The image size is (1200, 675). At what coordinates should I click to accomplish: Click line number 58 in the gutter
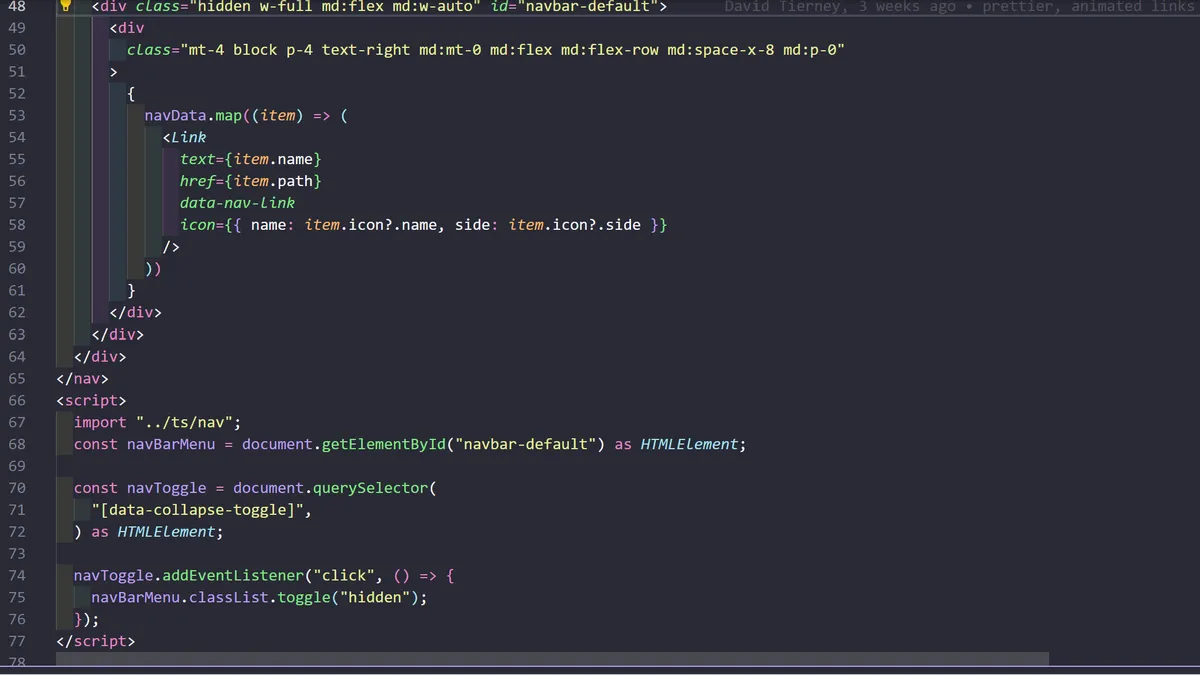tap(17, 225)
